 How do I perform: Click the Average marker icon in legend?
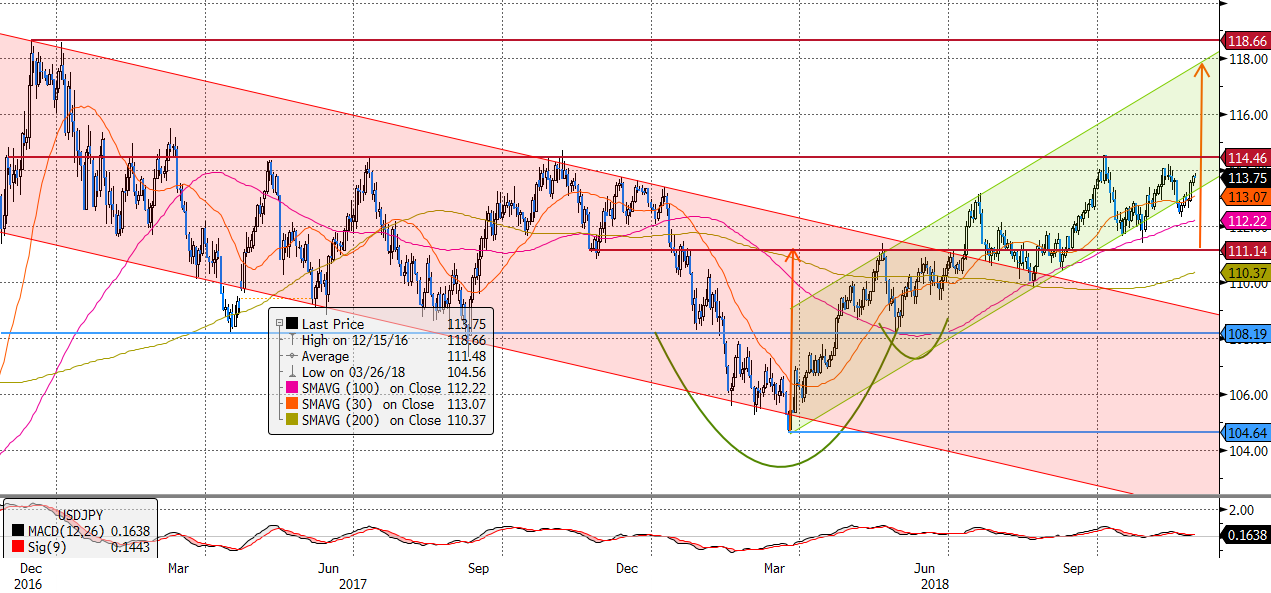pyautogui.click(x=291, y=356)
